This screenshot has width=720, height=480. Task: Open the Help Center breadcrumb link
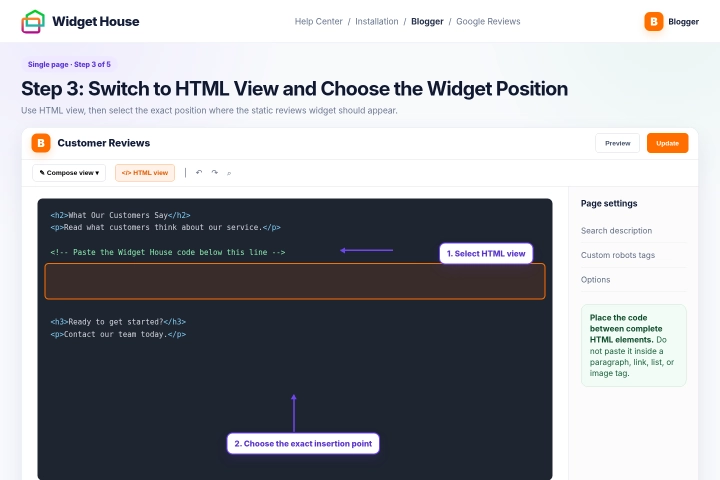318,22
